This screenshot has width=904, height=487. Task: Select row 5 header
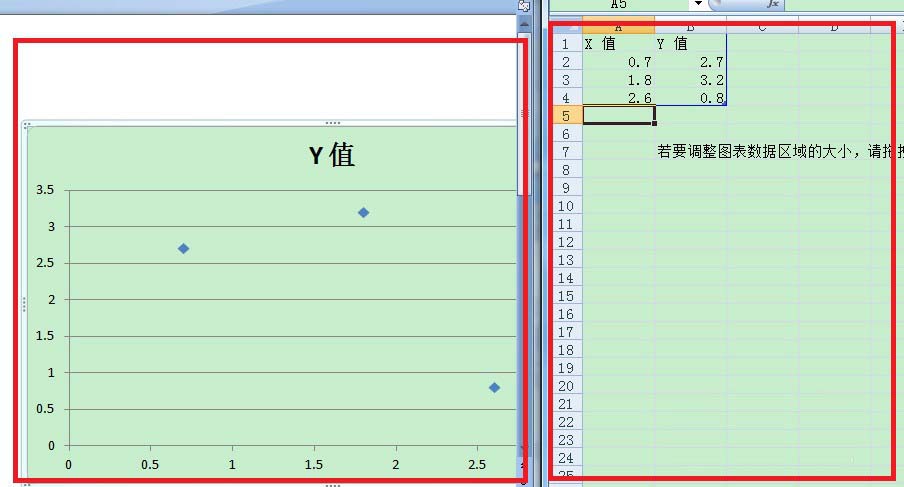coord(566,116)
